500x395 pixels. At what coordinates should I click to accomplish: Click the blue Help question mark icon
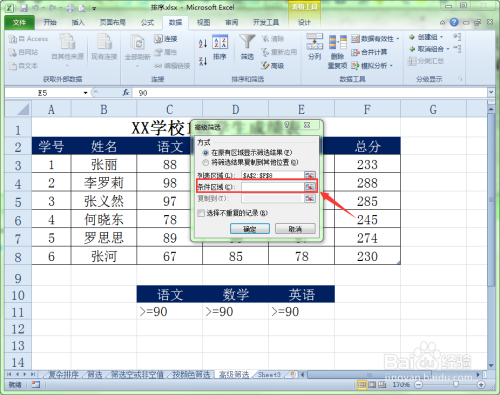pyautogui.click(x=454, y=22)
